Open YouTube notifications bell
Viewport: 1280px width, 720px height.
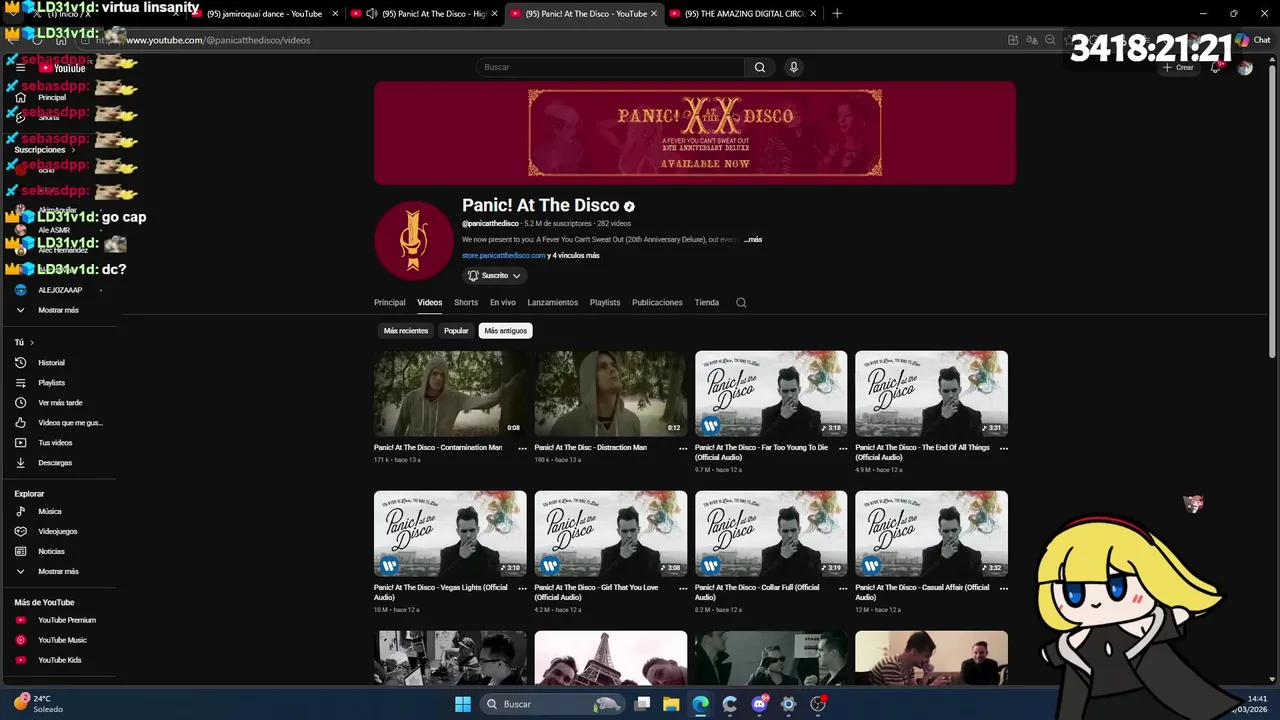[x=1216, y=67]
